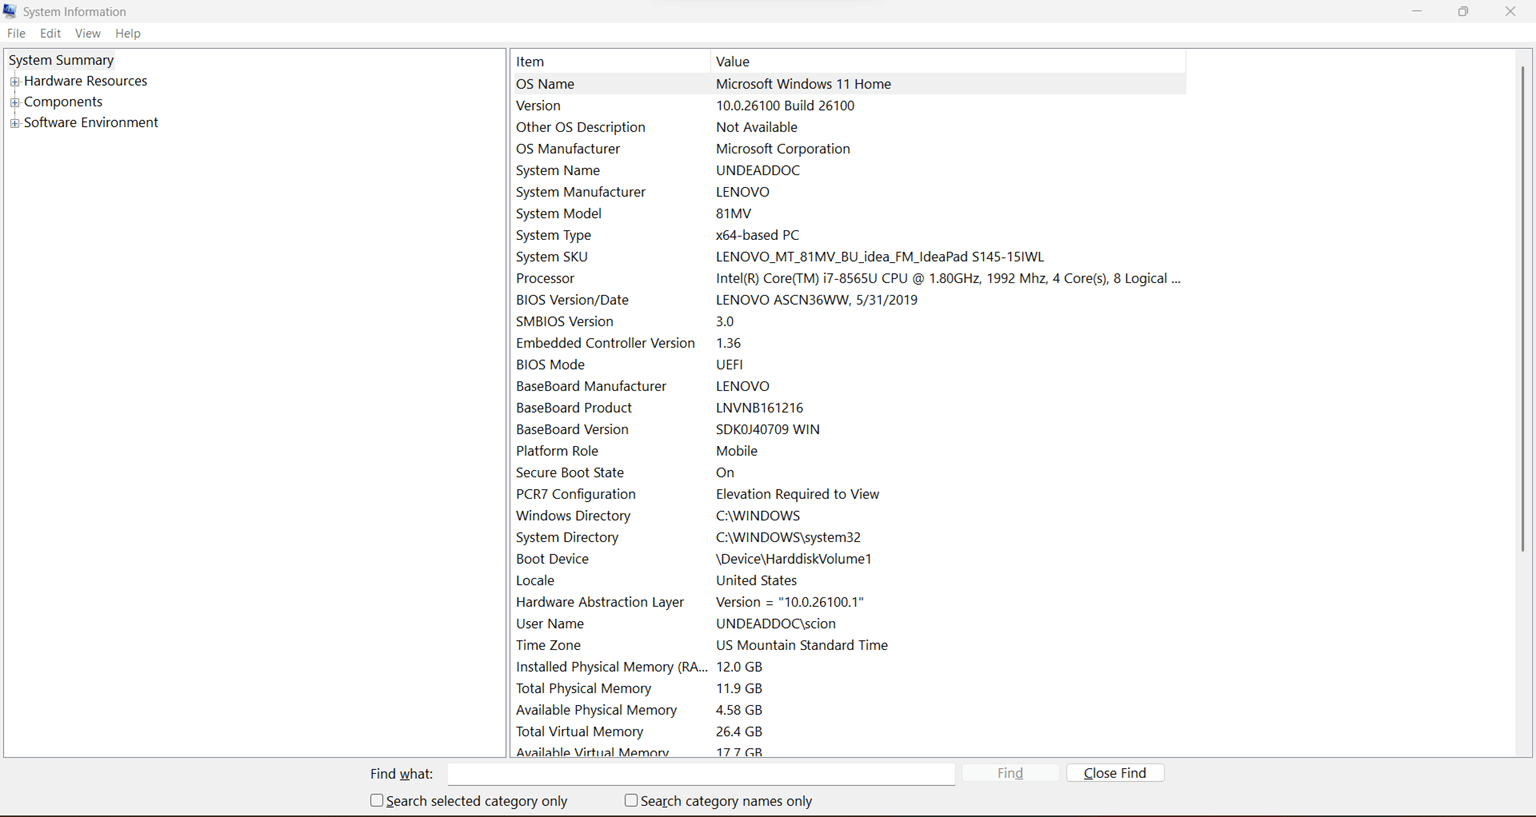Image resolution: width=1536 pixels, height=817 pixels.
Task: Click the Boot Device row
Action: (x=848, y=559)
